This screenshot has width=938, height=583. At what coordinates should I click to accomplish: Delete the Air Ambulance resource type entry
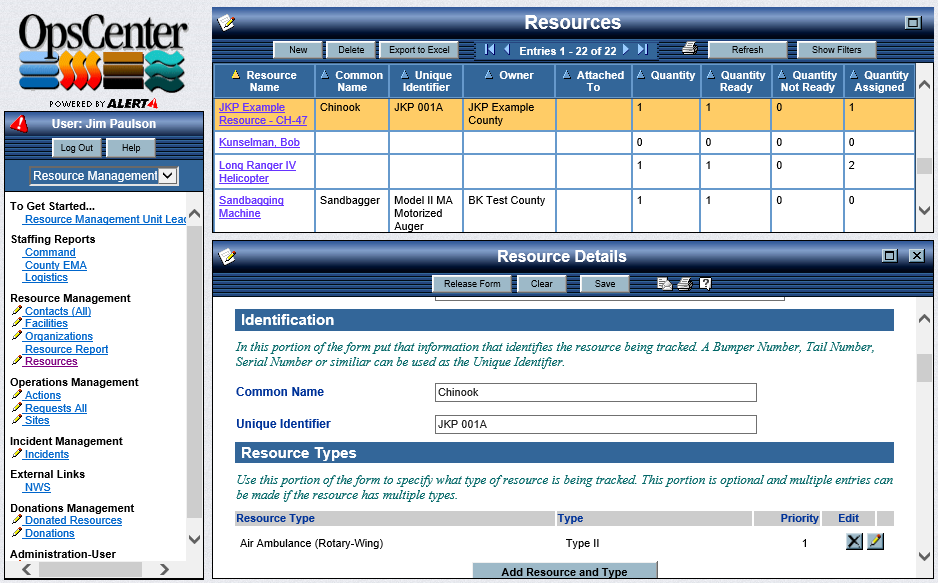[853, 542]
